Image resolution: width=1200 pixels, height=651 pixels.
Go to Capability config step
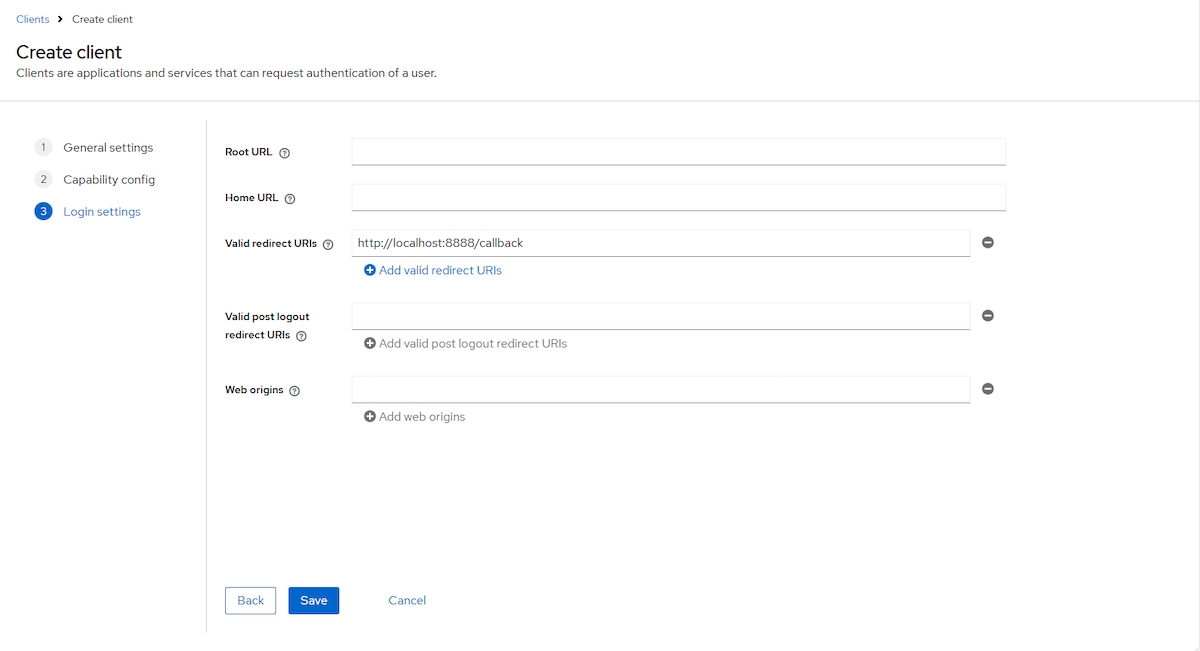click(x=109, y=180)
